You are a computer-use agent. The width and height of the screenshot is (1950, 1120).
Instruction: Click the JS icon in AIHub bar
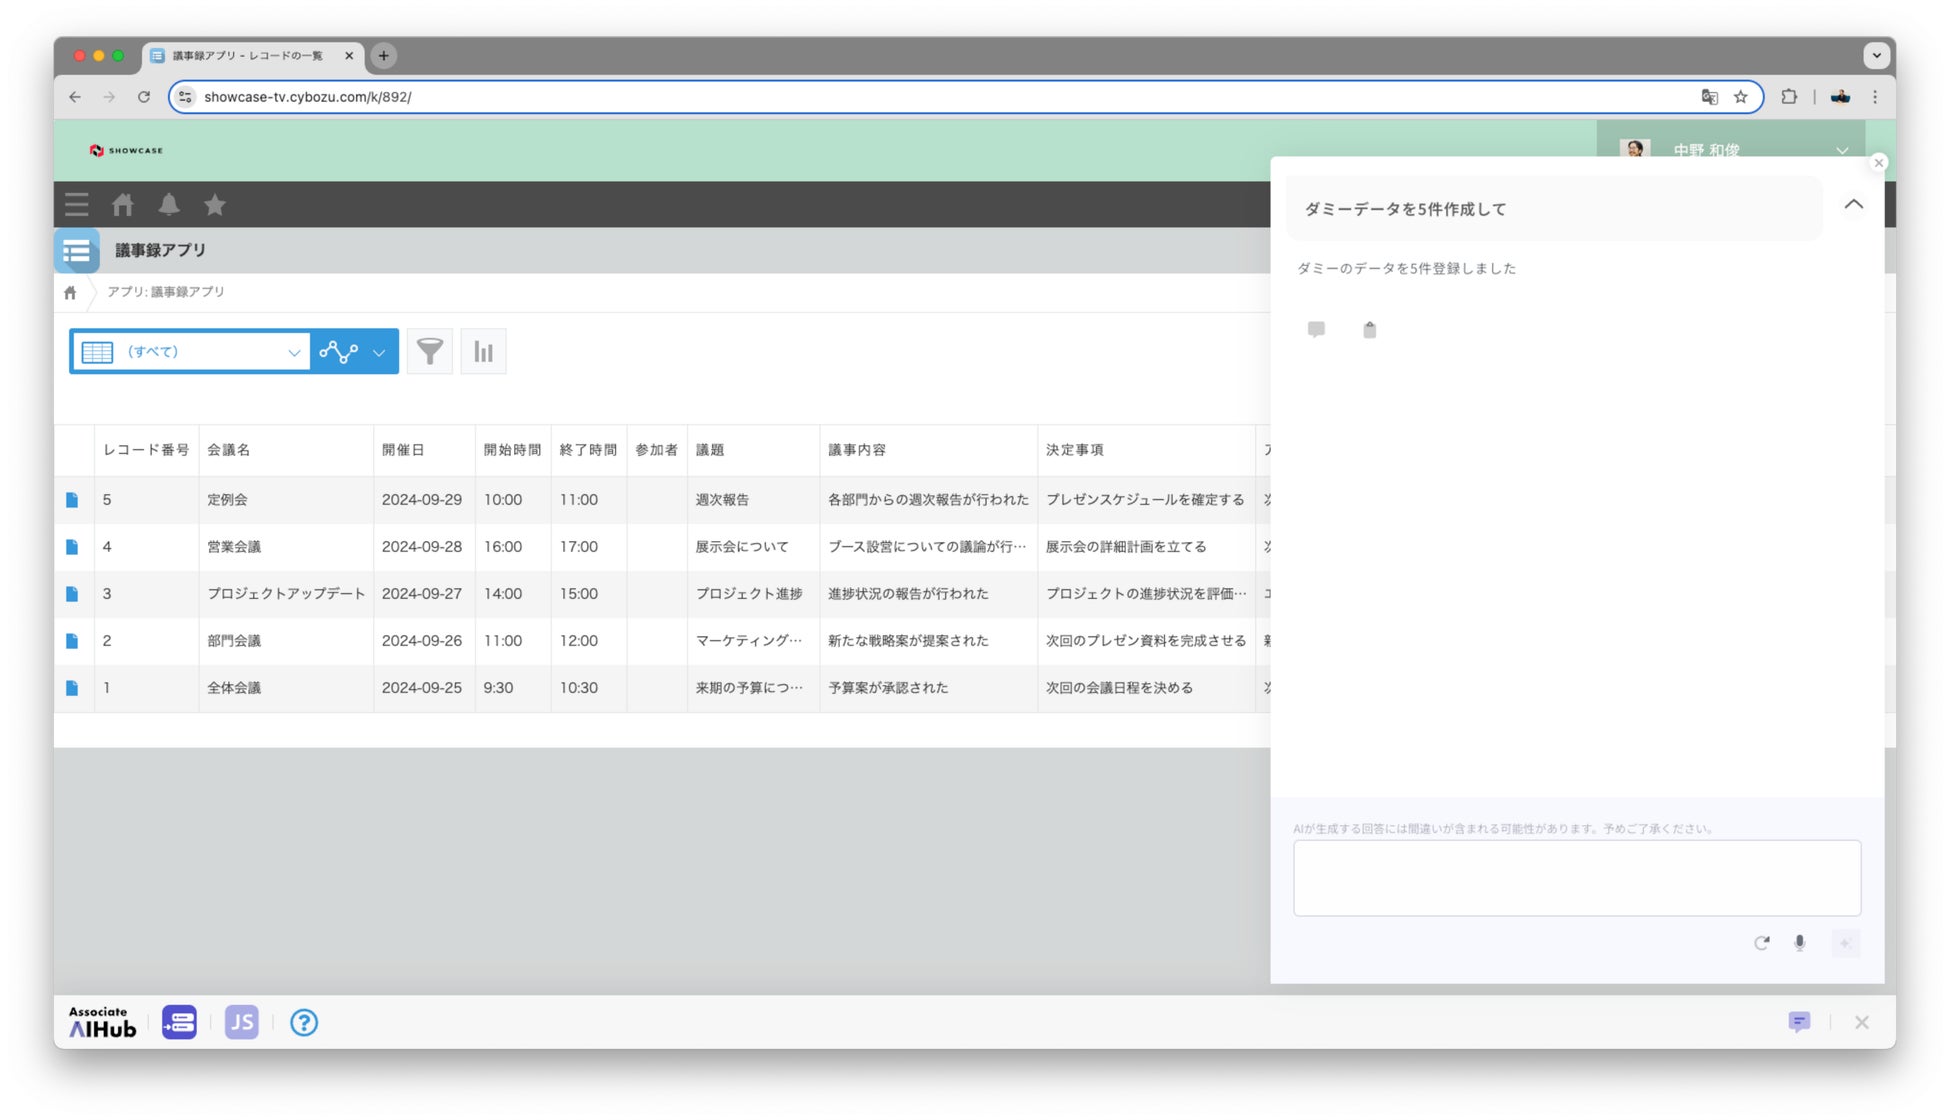242,1022
